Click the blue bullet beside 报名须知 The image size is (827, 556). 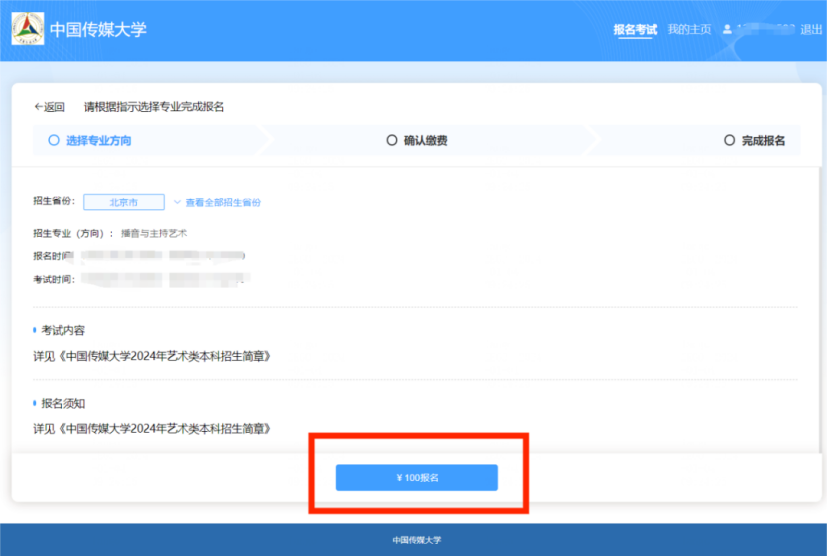[x=35, y=404]
